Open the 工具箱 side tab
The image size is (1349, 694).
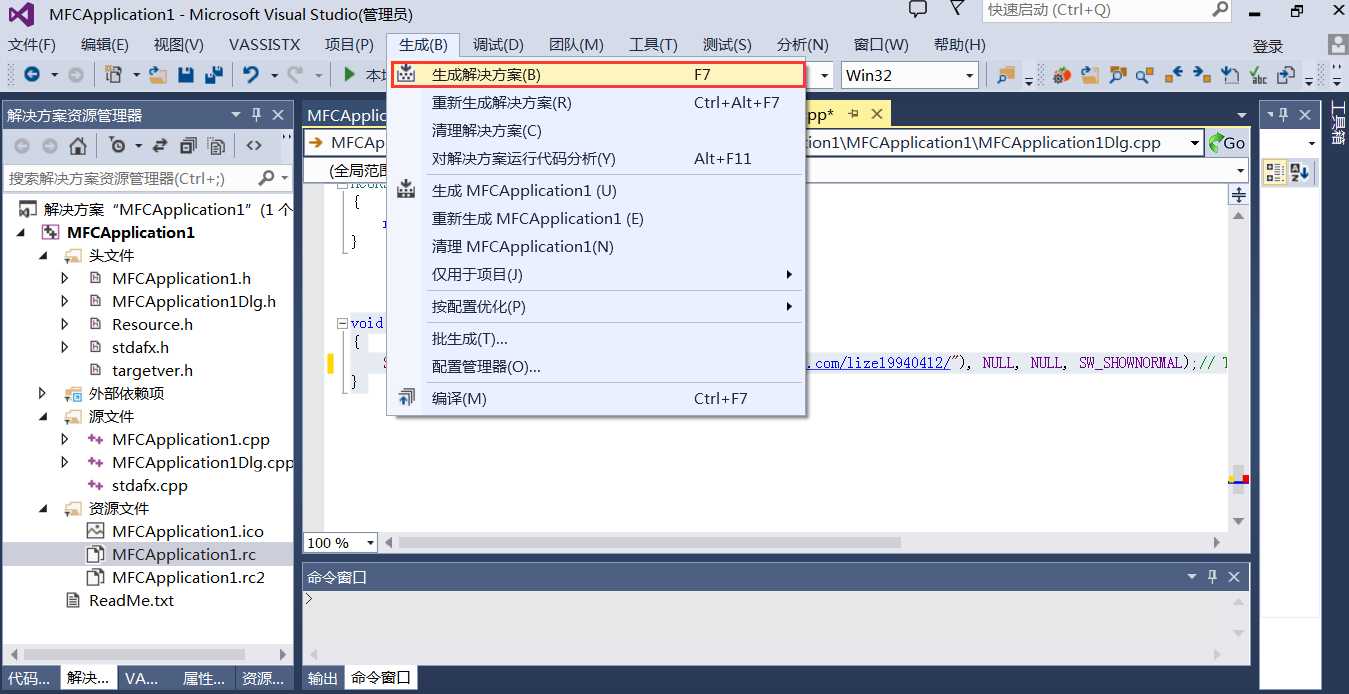pos(1338,122)
